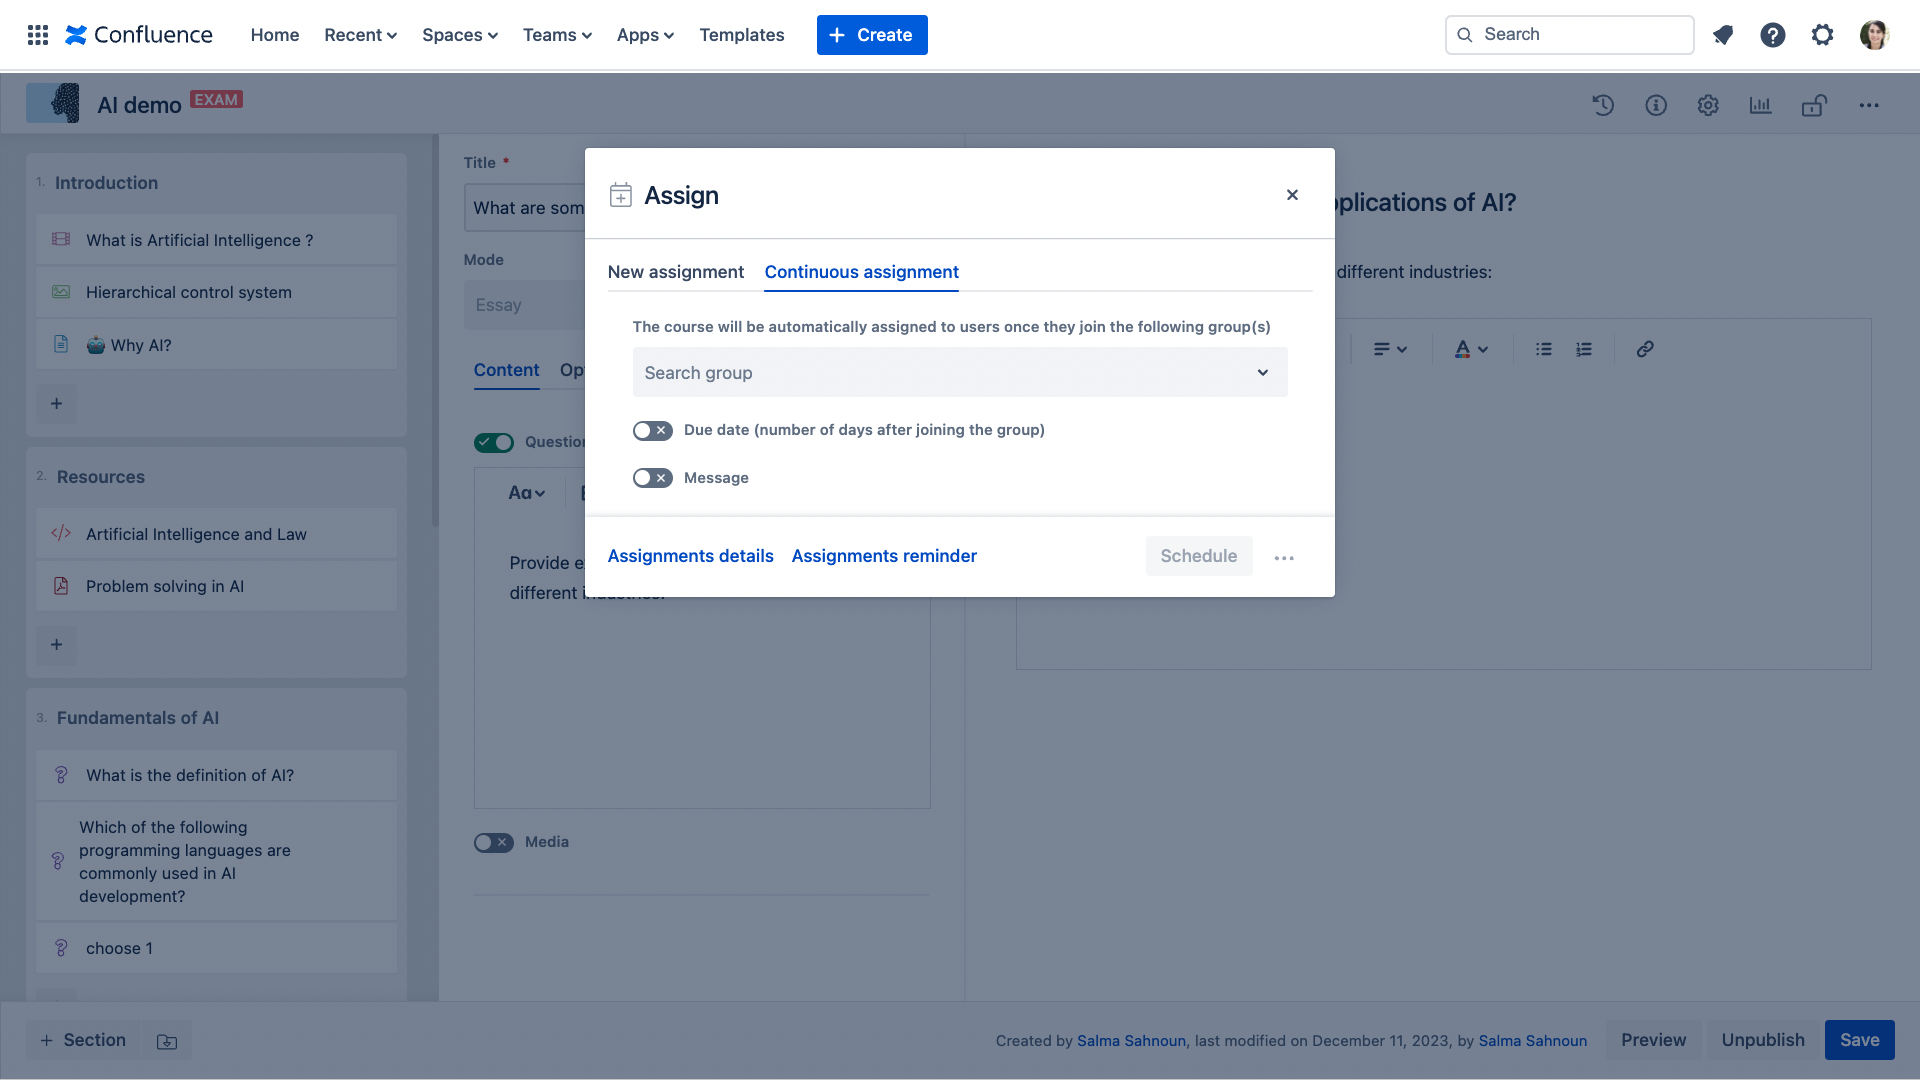Viewport: 1920px width, 1080px height.
Task: Open text alignment dropdown in editor
Action: tap(1389, 349)
